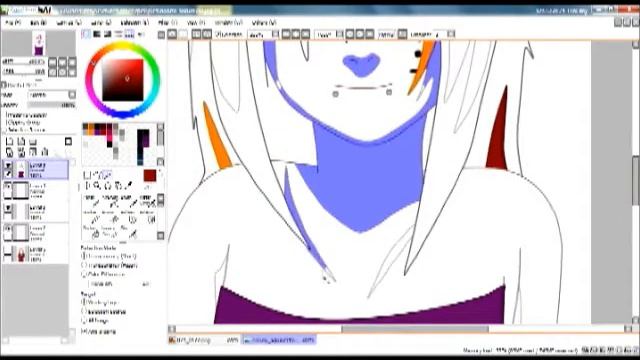The height and width of the screenshot is (360, 640).
Task: Open the Filter menu
Action: [x=167, y=23]
